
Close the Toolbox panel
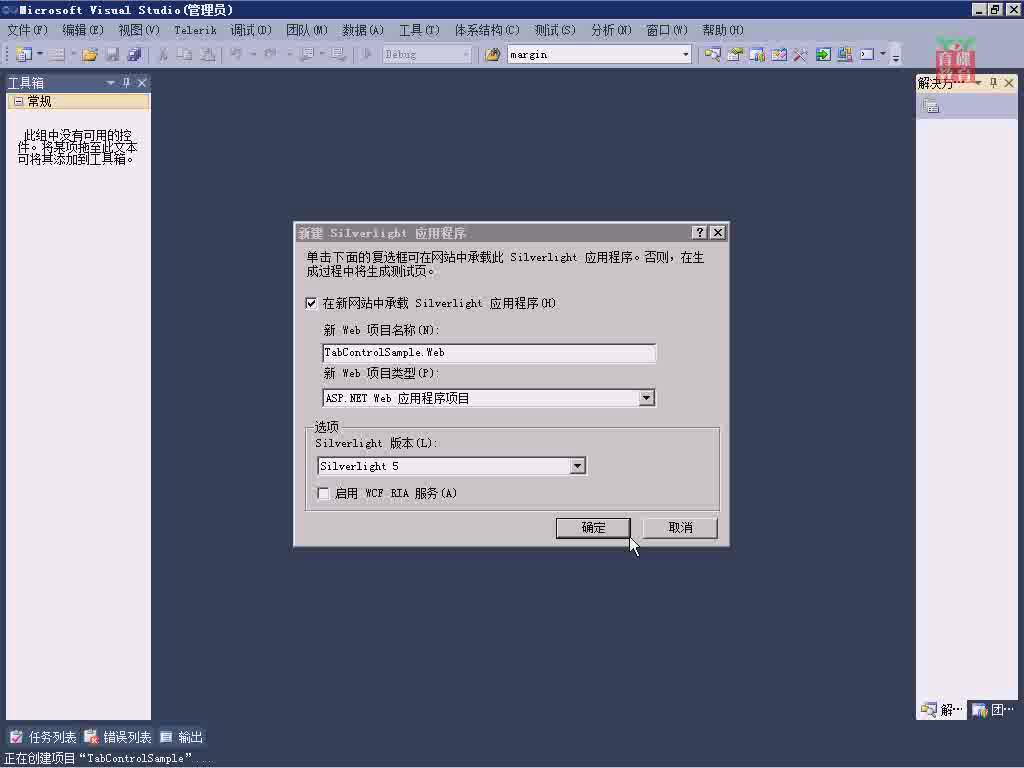[142, 82]
